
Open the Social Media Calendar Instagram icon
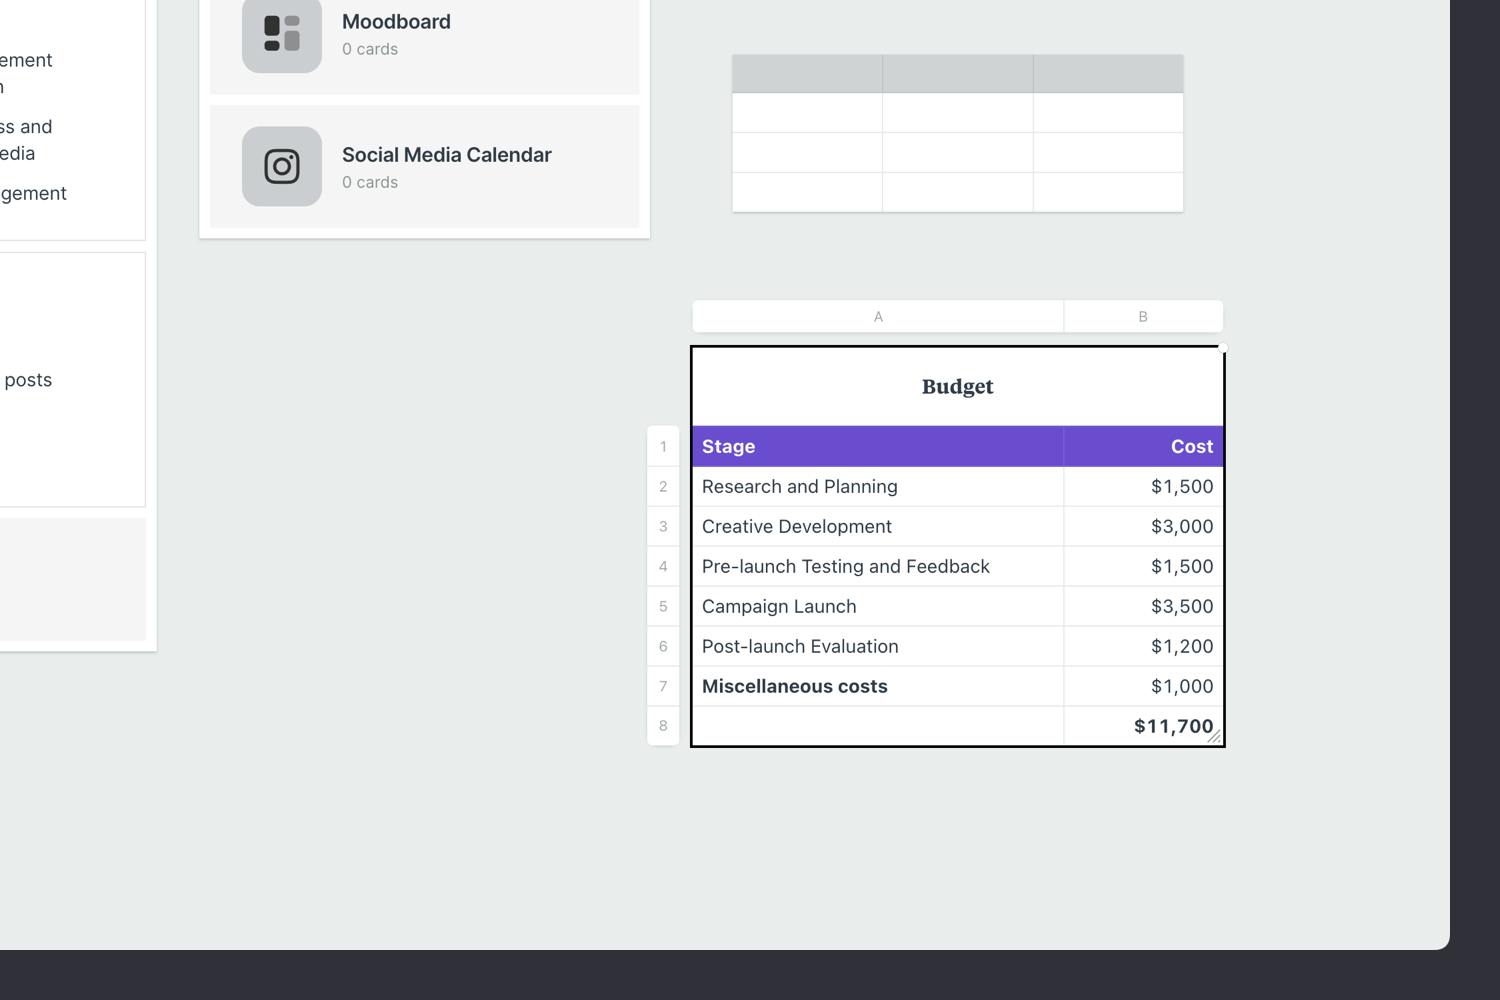point(281,166)
